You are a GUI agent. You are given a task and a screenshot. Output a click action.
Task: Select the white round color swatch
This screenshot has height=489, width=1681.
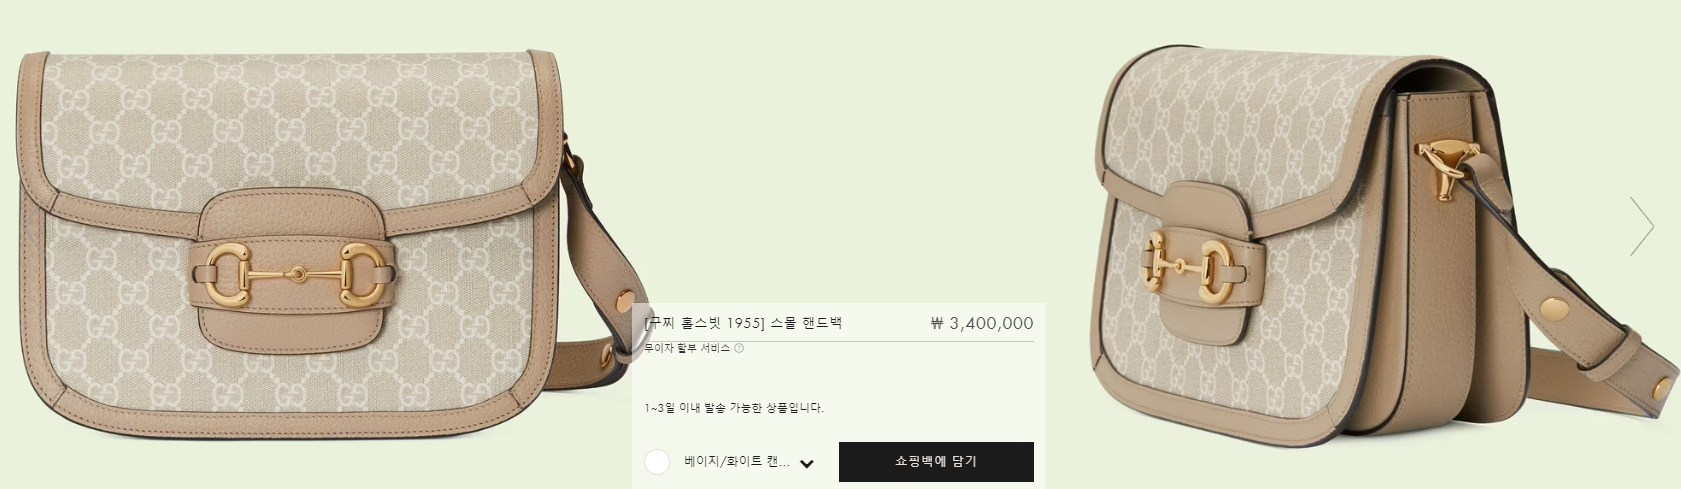pos(657,462)
